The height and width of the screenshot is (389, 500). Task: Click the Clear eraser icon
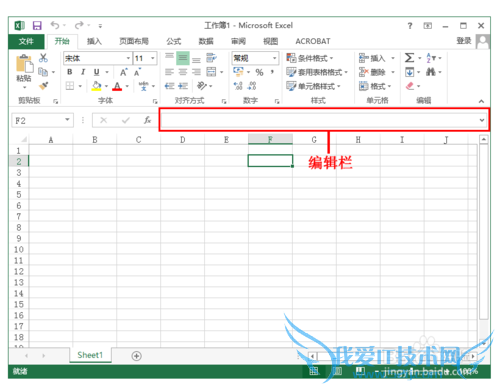tap(410, 86)
